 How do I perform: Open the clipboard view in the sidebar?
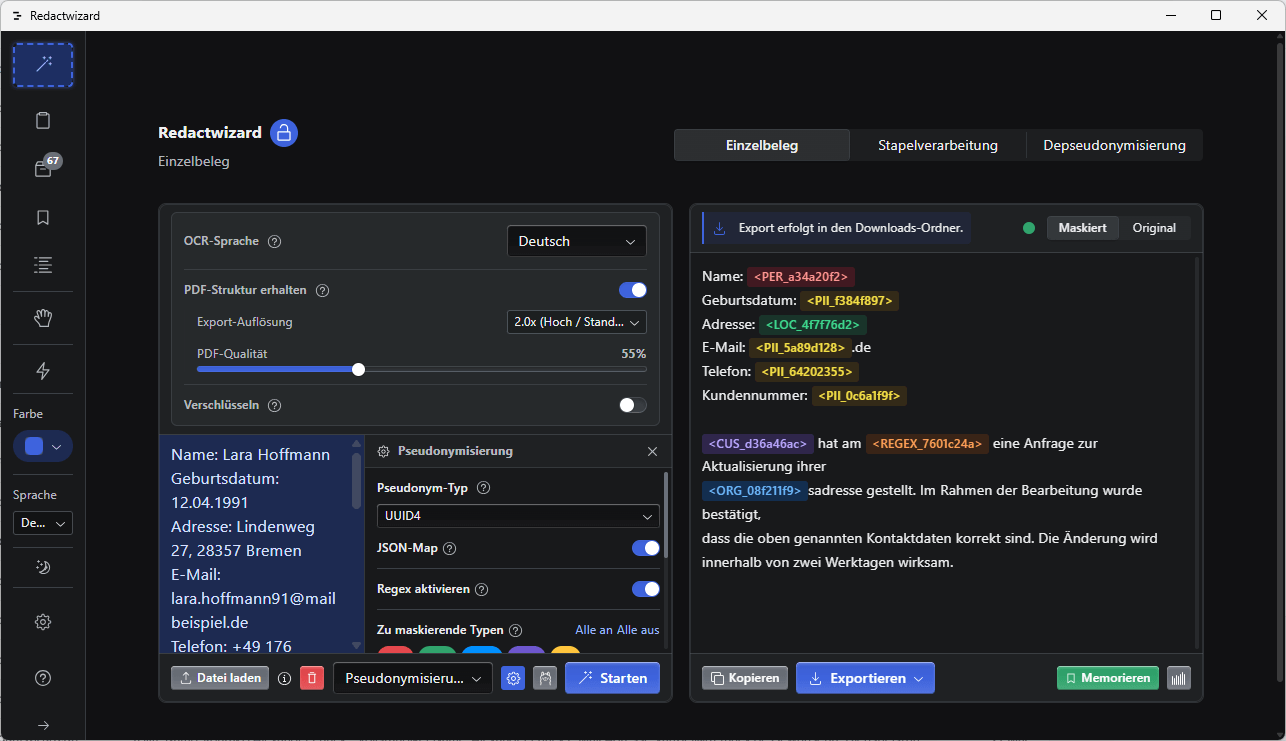(43, 121)
